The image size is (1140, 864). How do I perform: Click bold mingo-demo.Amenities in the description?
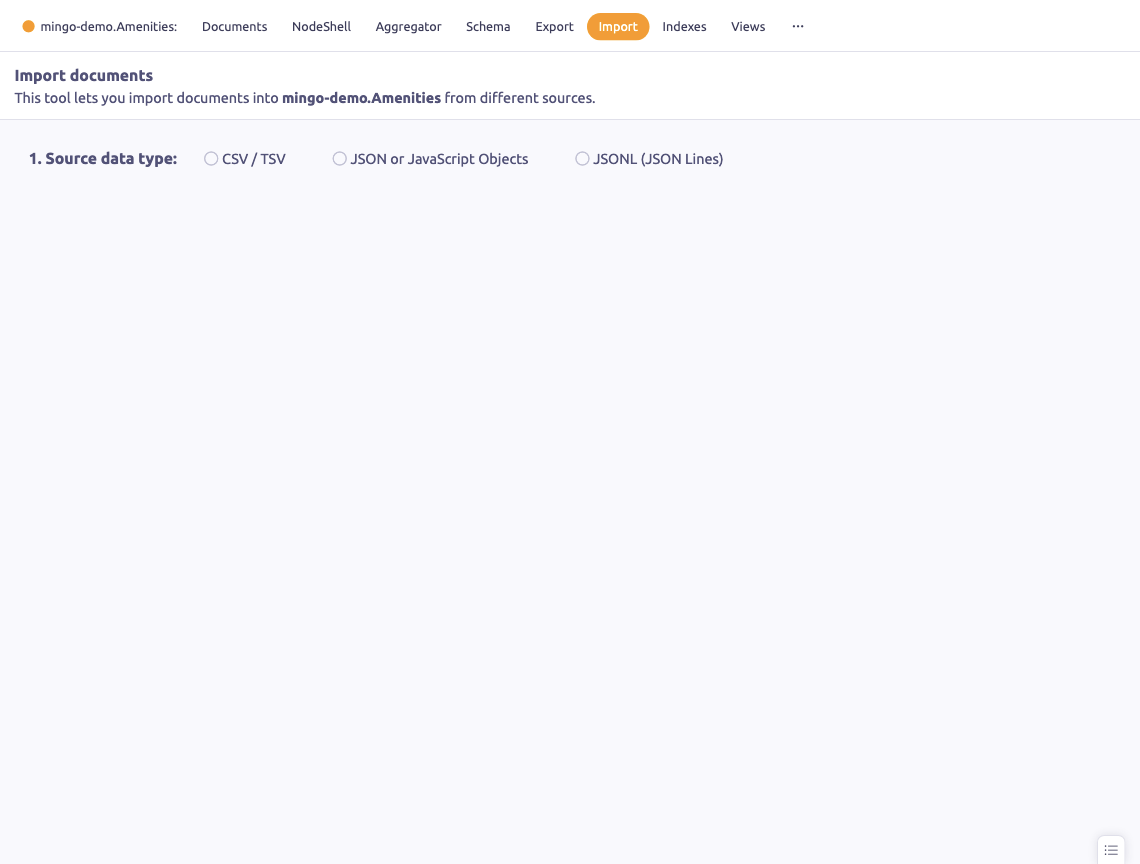tap(361, 98)
